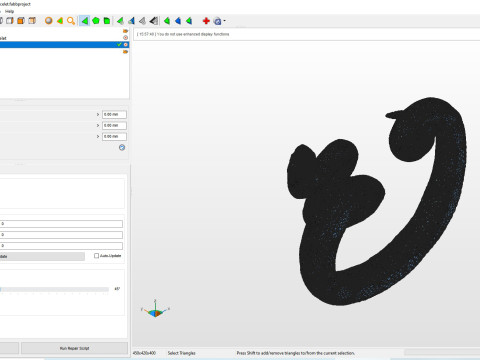Click the first '0' value field
This screenshot has height=360, width=480.
click(x=61, y=224)
